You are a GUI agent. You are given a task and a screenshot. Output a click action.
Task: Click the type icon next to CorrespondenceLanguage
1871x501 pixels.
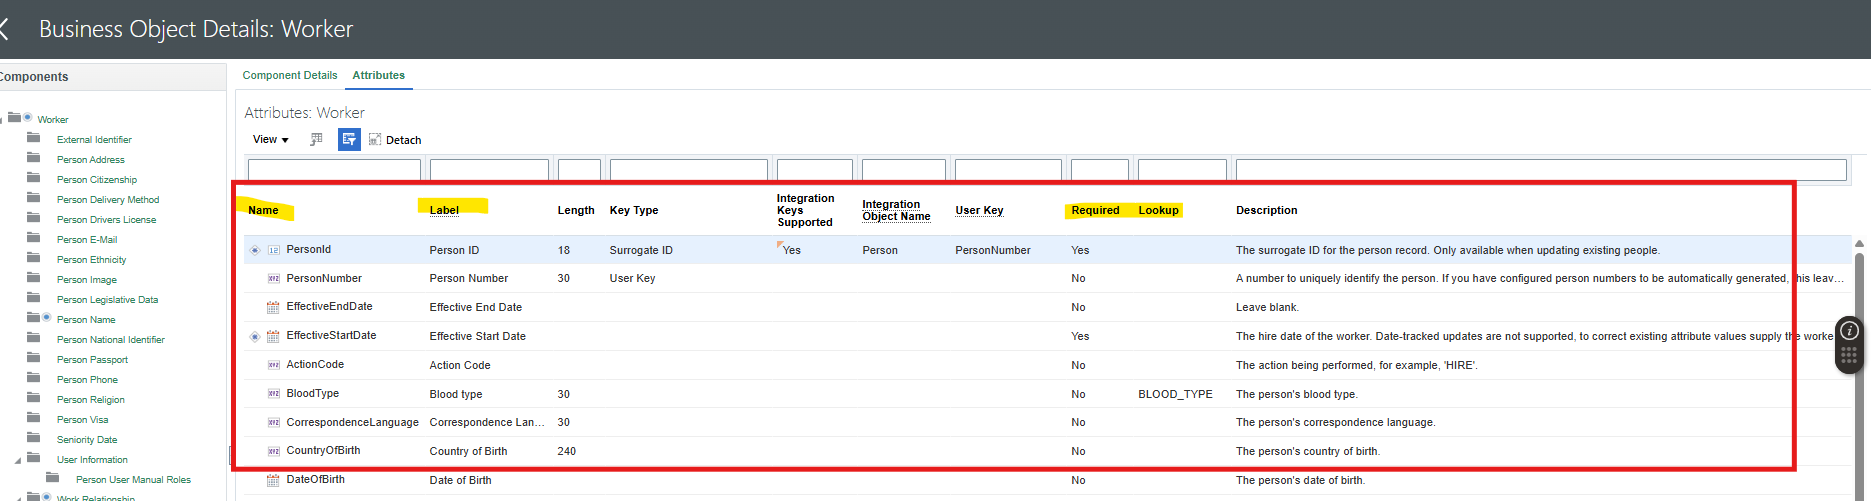pos(273,423)
